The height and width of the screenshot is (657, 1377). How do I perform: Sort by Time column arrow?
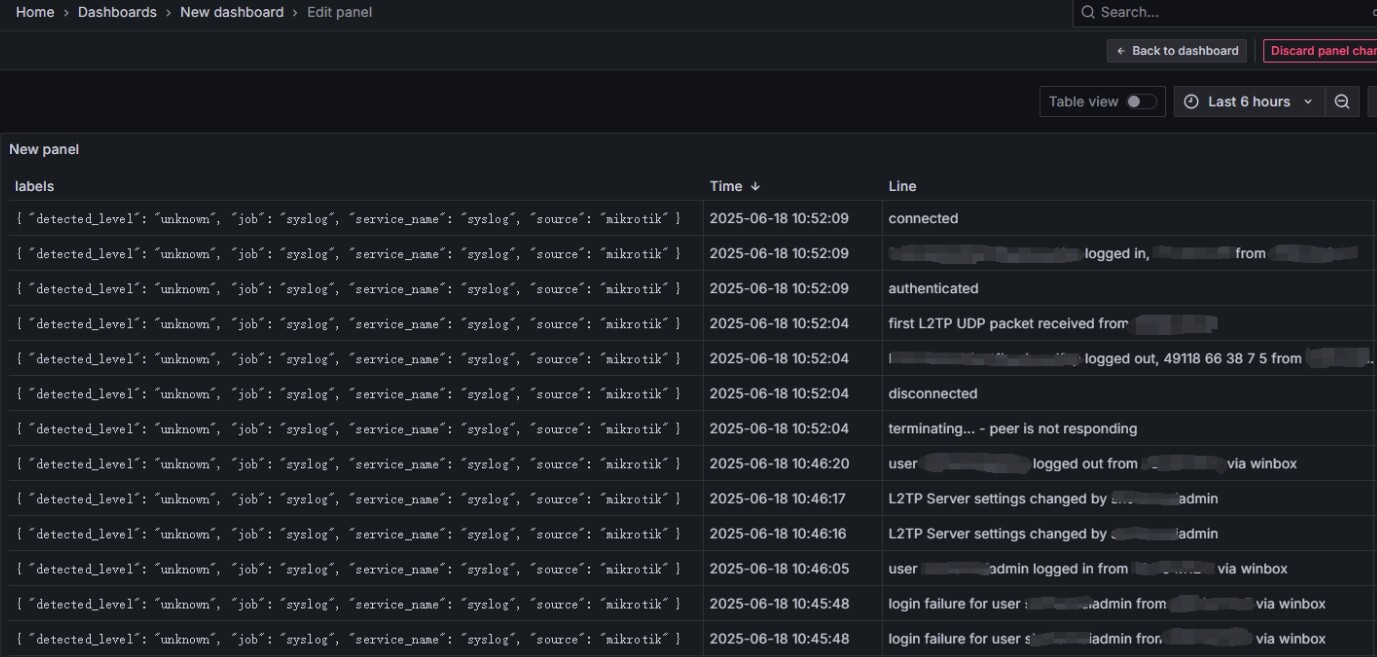tap(755, 186)
